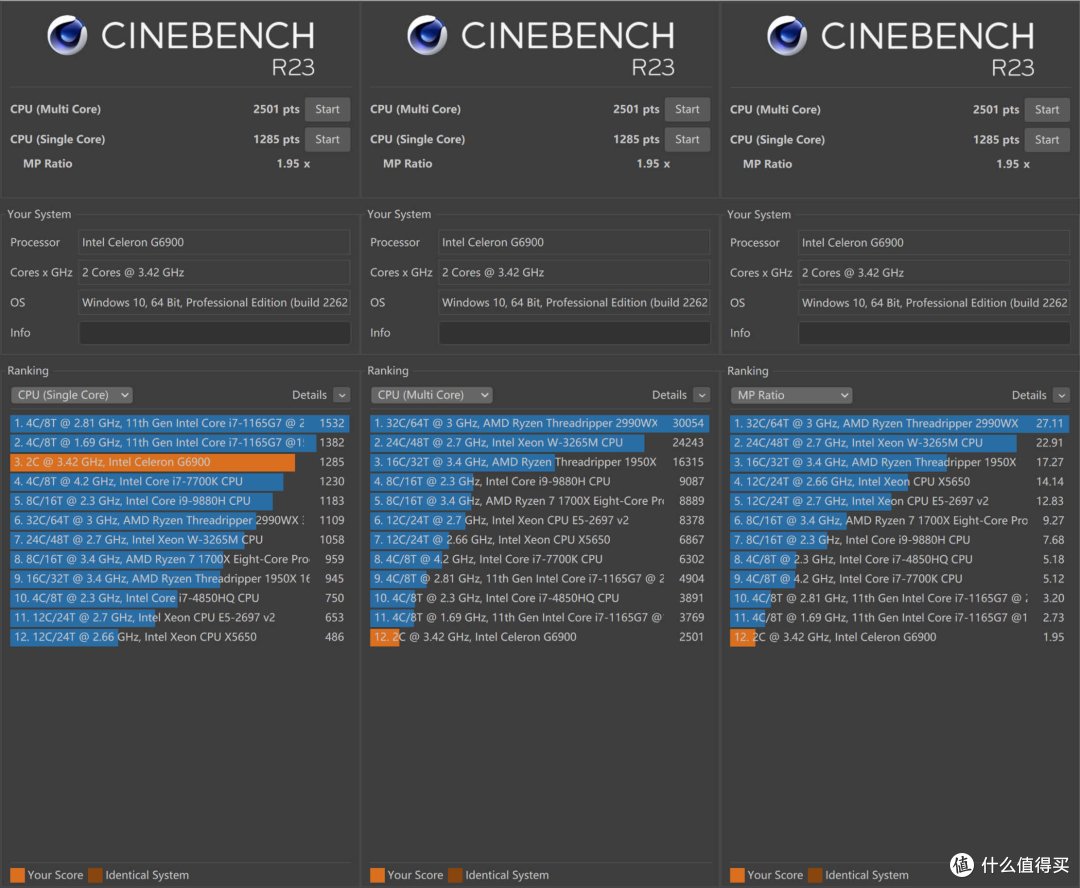
Task: Select the Threadripper 2990WX entry in the multi-core ranking
Action: click(x=539, y=424)
